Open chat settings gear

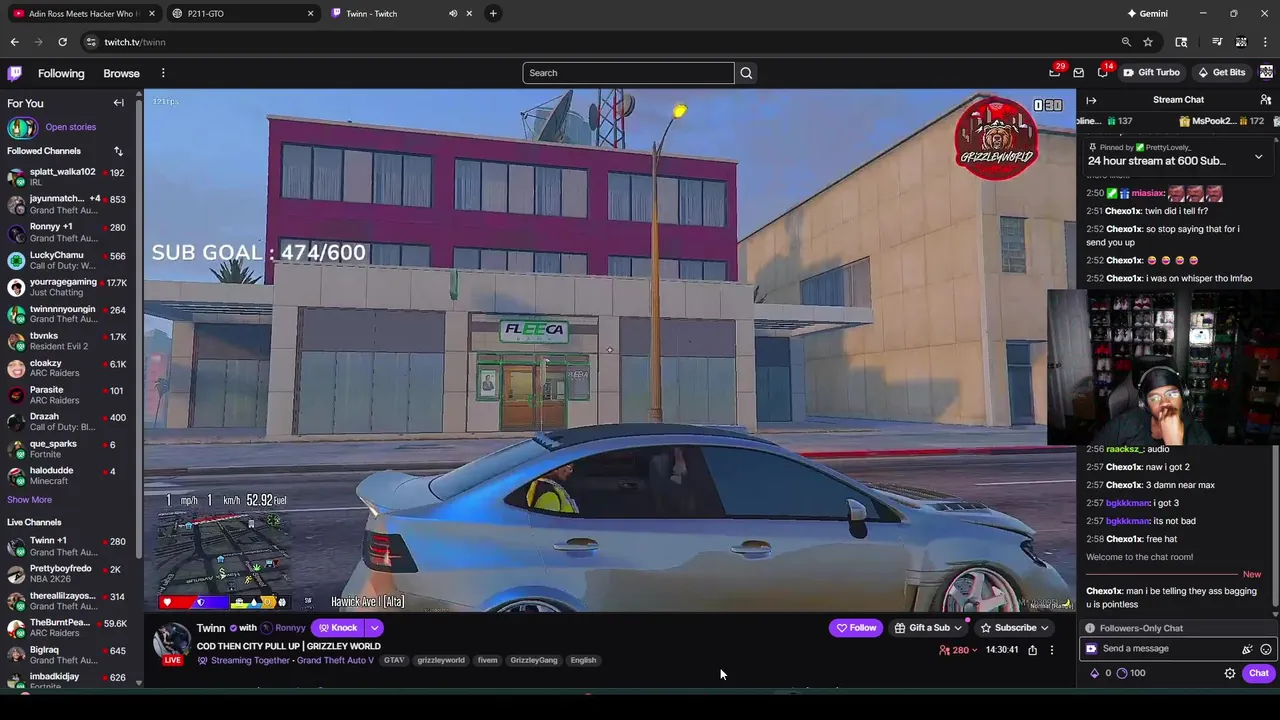1230,673
